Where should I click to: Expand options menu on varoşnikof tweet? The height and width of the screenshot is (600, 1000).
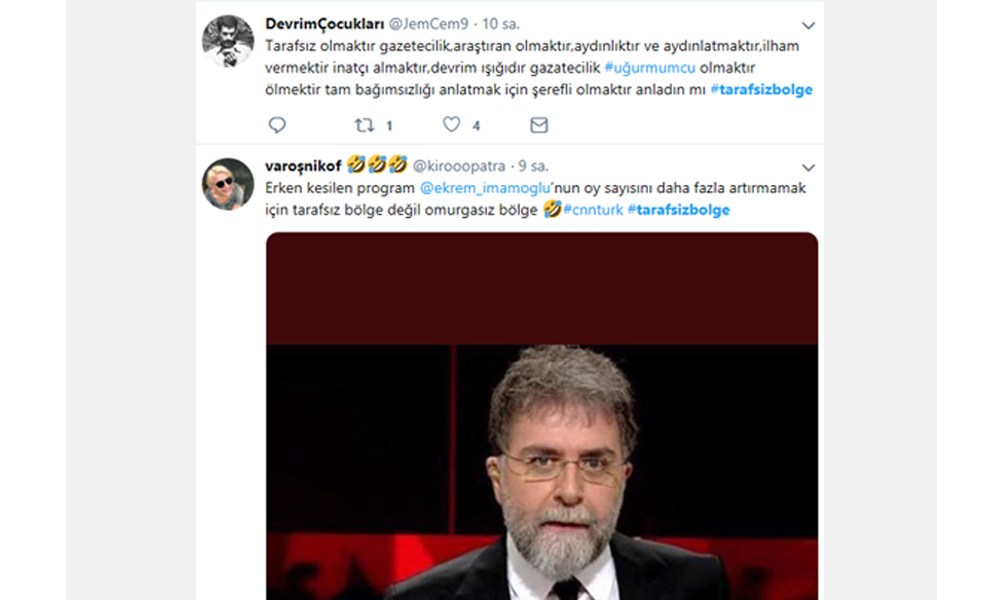pos(808,167)
